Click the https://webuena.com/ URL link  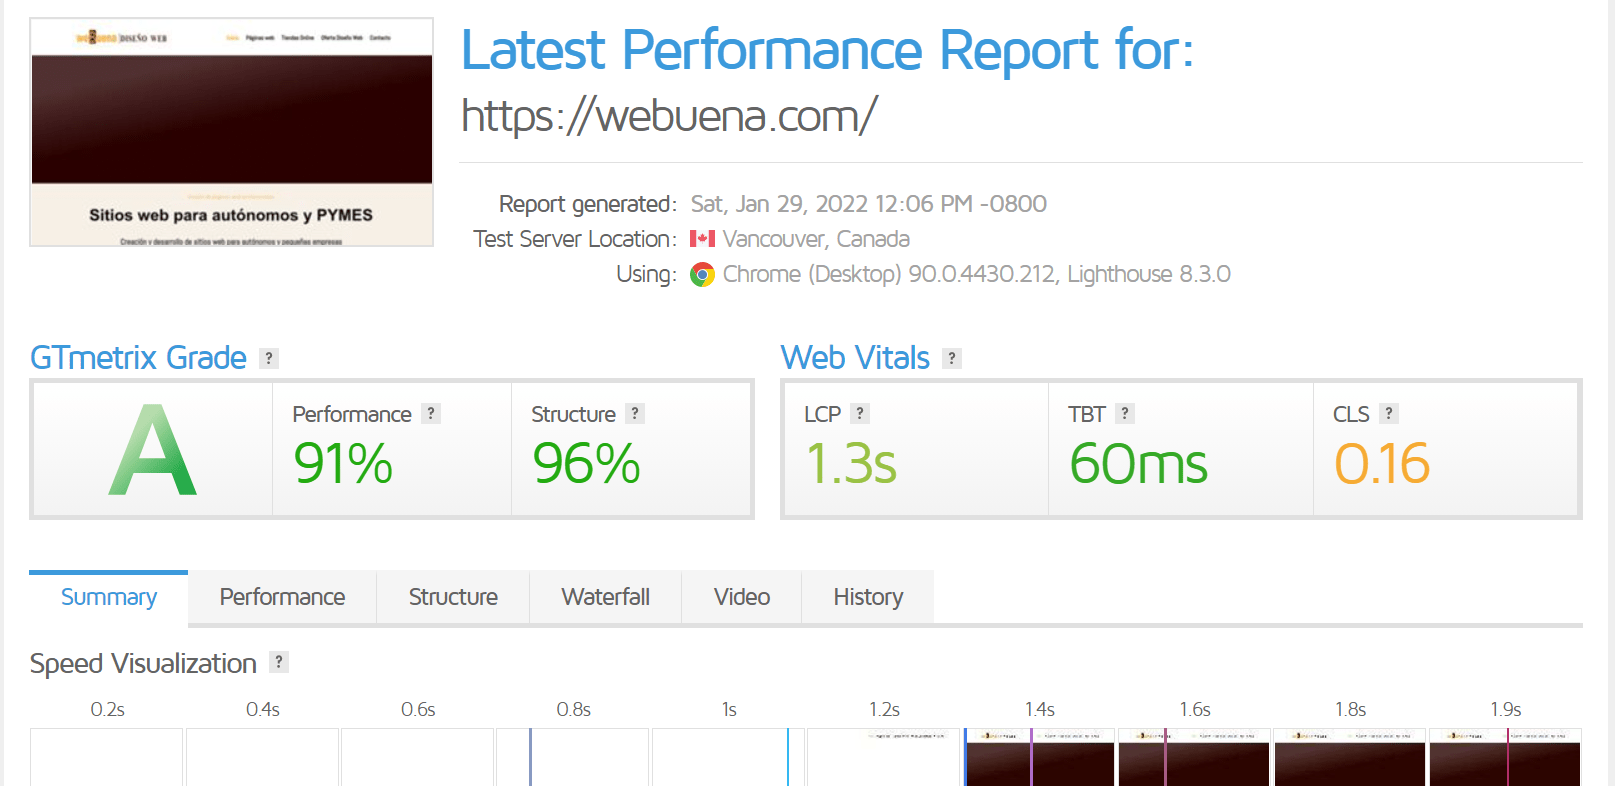coord(669,116)
